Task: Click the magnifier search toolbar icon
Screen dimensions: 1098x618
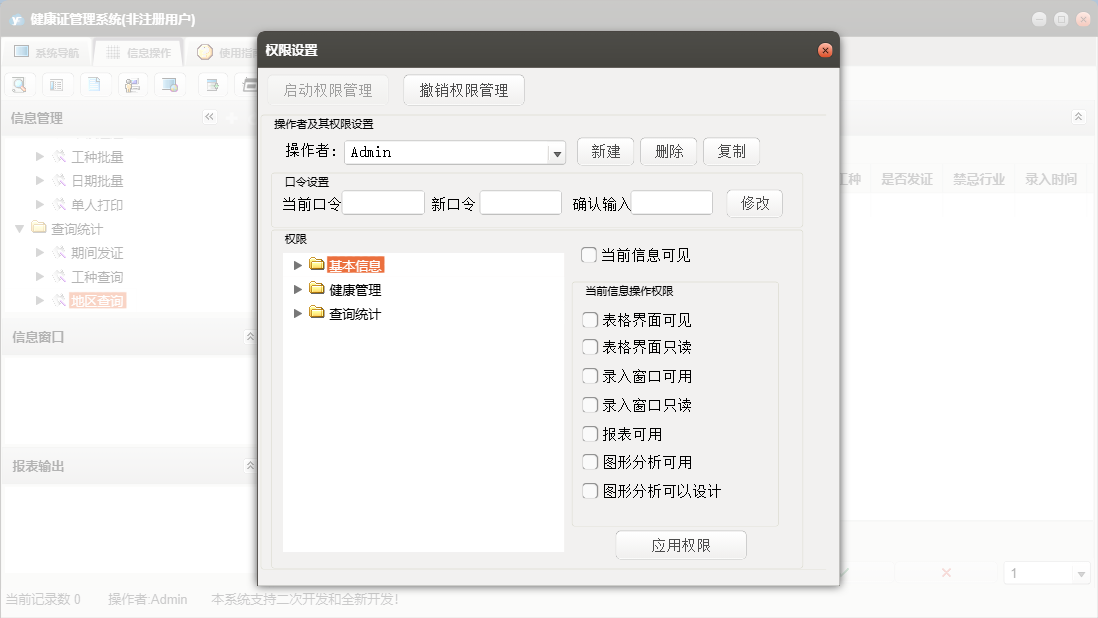Action: (19, 84)
